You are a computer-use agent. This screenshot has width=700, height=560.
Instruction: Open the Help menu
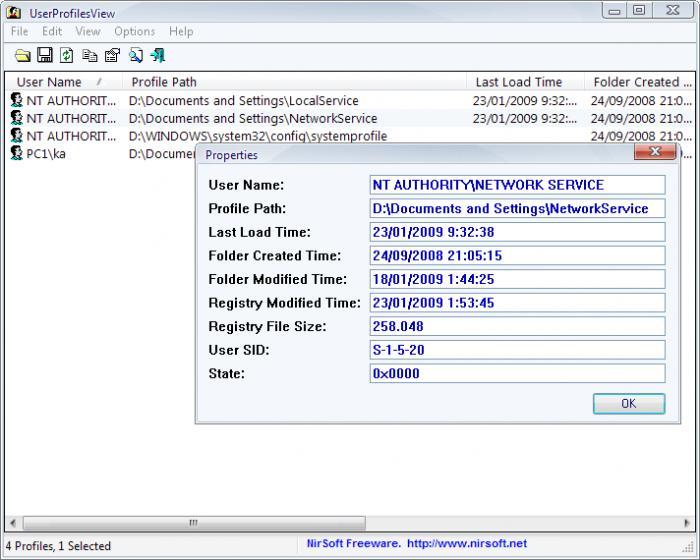pyautogui.click(x=181, y=31)
